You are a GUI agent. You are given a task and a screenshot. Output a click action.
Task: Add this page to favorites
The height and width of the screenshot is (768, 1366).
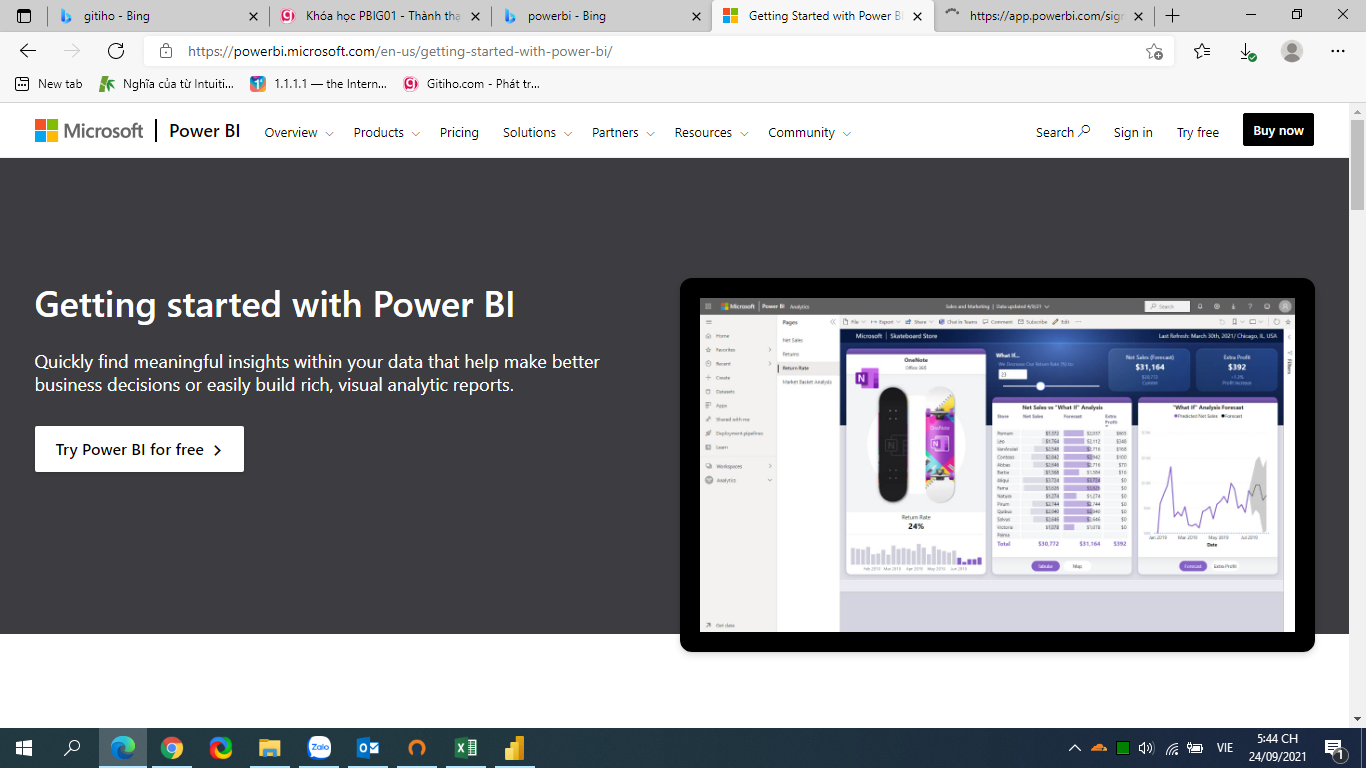tap(1154, 51)
